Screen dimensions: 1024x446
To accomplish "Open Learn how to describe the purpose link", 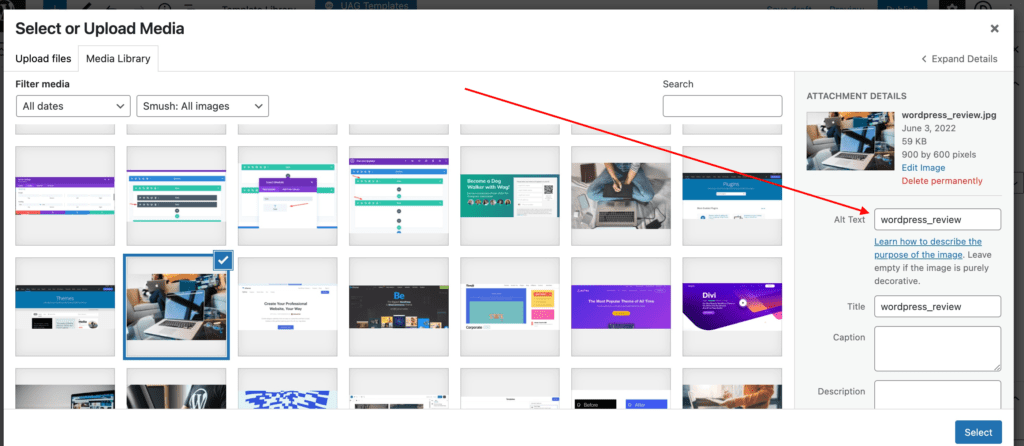I will 928,248.
